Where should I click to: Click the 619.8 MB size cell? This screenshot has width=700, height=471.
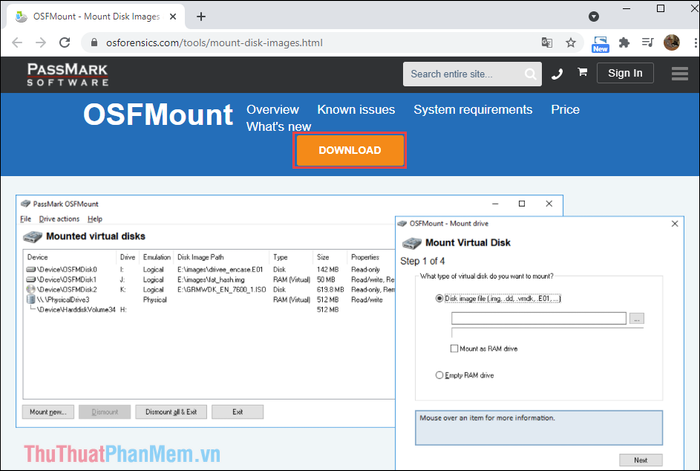[x=330, y=289]
